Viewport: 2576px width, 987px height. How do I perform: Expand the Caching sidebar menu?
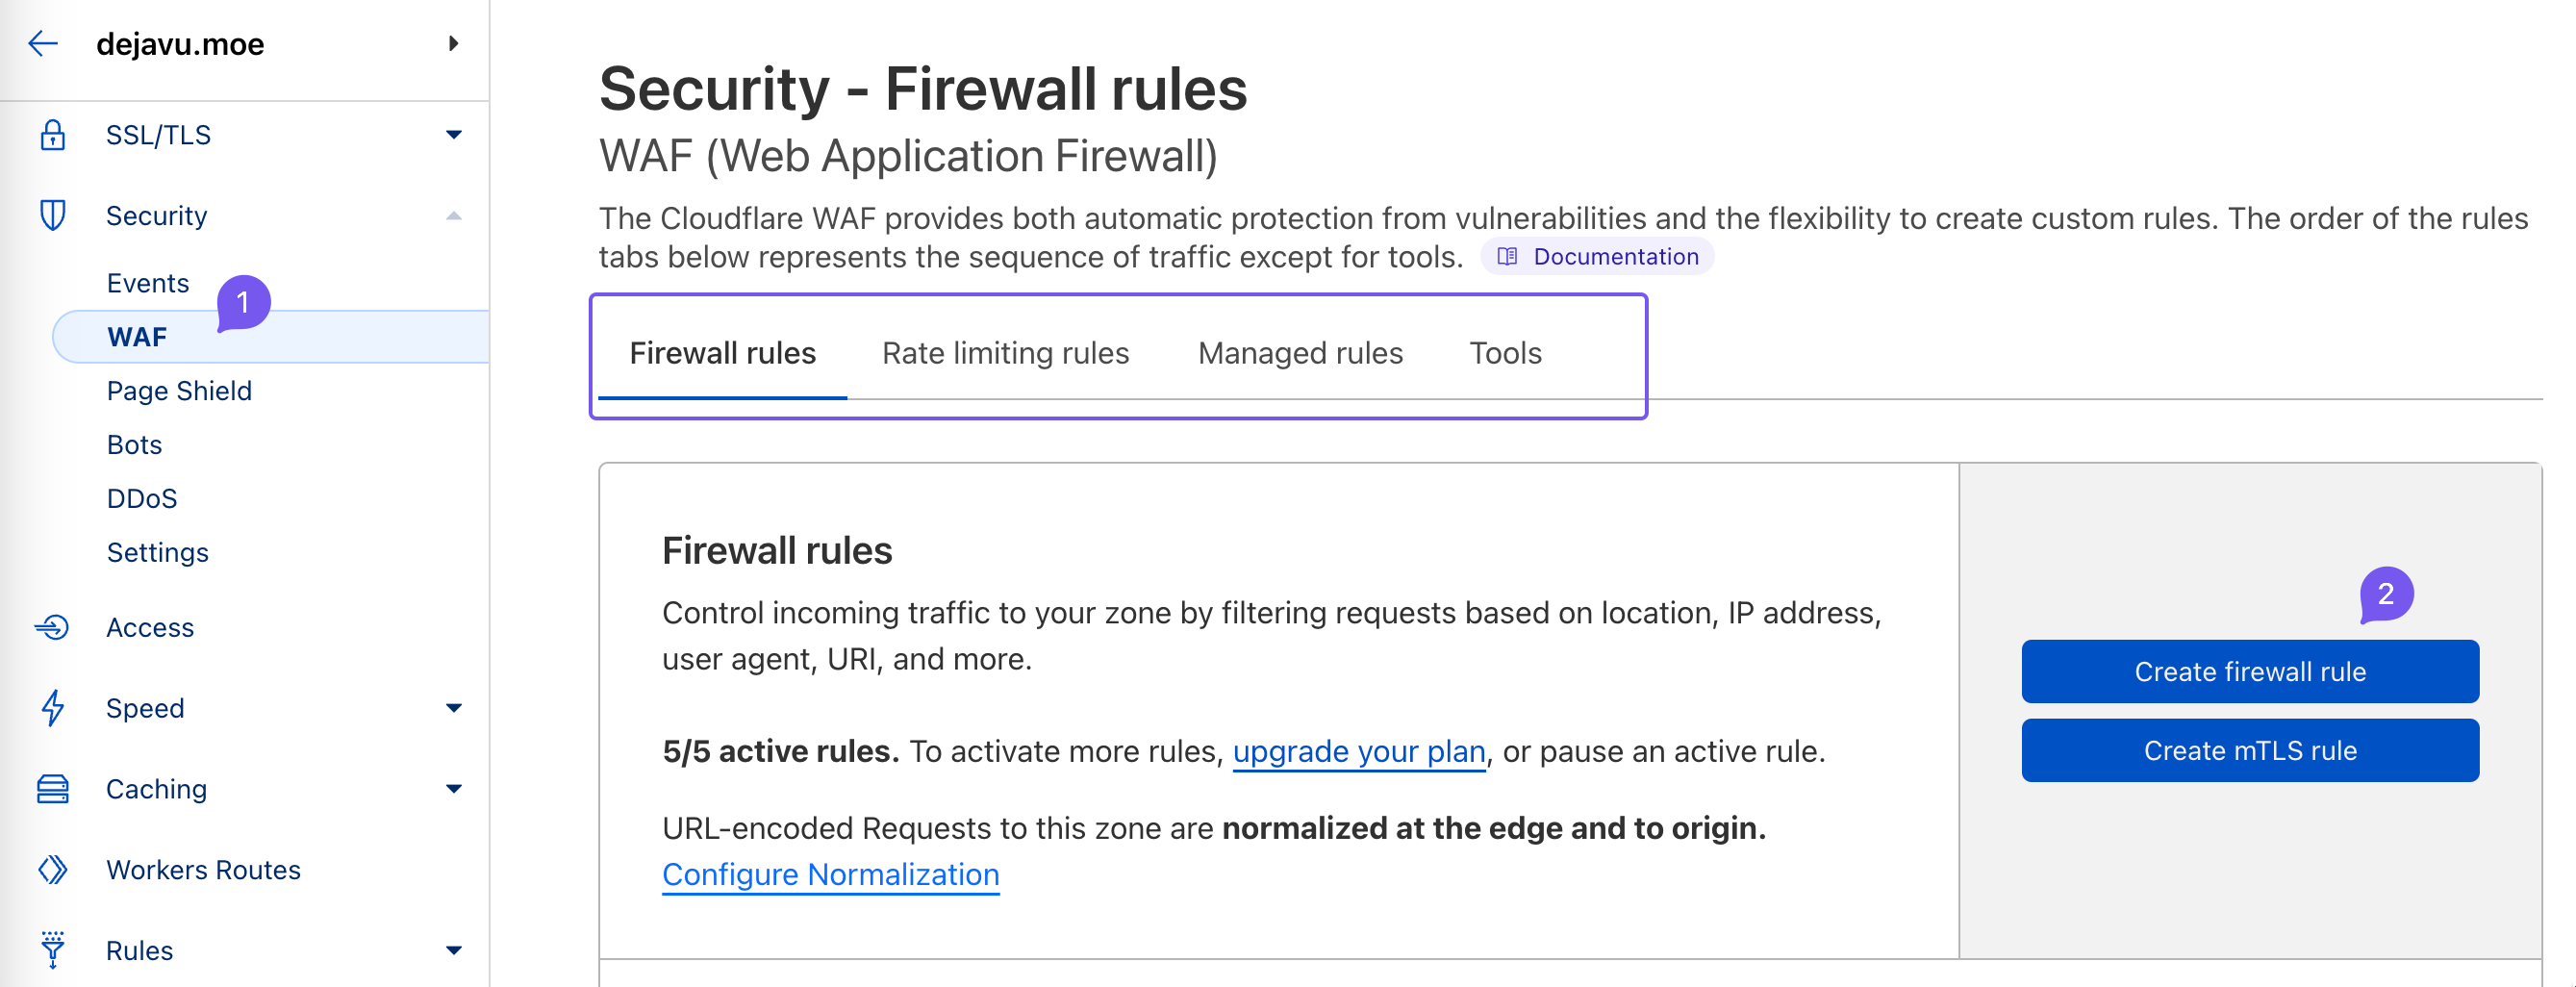tap(454, 789)
